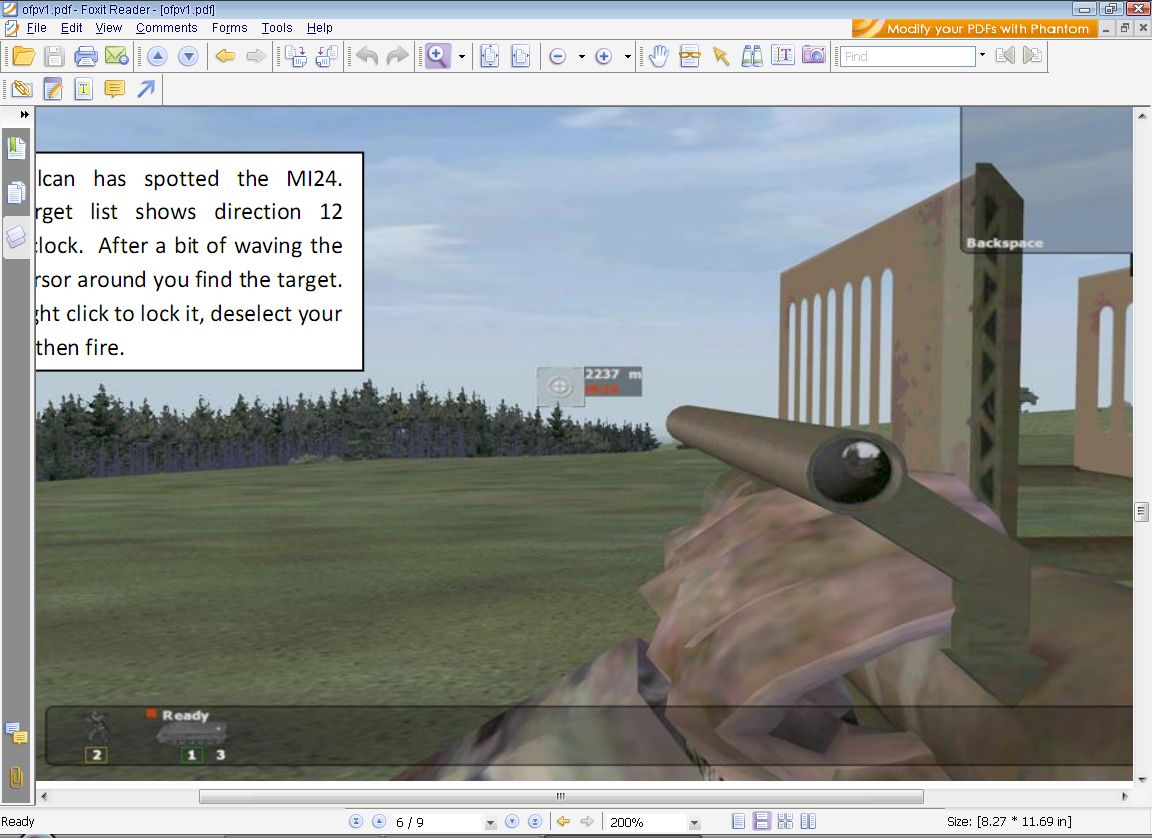
Task: Click the yellow Previous View arrow in toolbar
Action: pos(225,56)
